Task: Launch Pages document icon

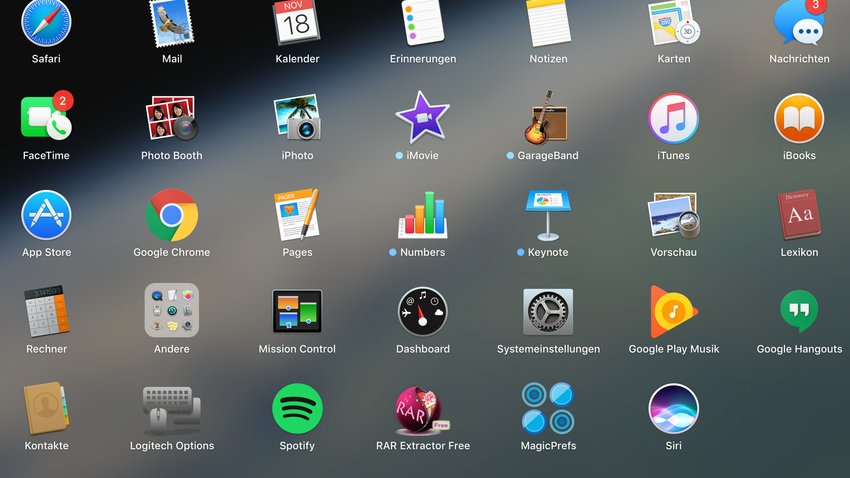Action: 297,215
